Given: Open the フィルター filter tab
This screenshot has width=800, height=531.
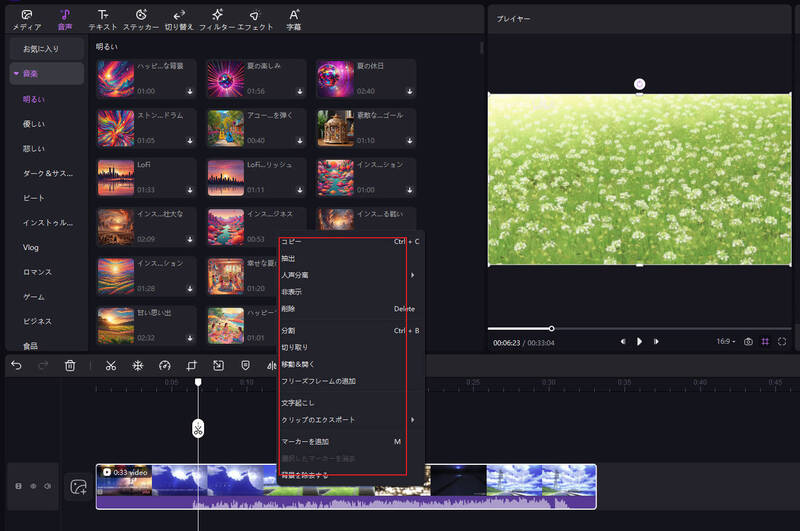Looking at the screenshot, I should click(x=217, y=20).
